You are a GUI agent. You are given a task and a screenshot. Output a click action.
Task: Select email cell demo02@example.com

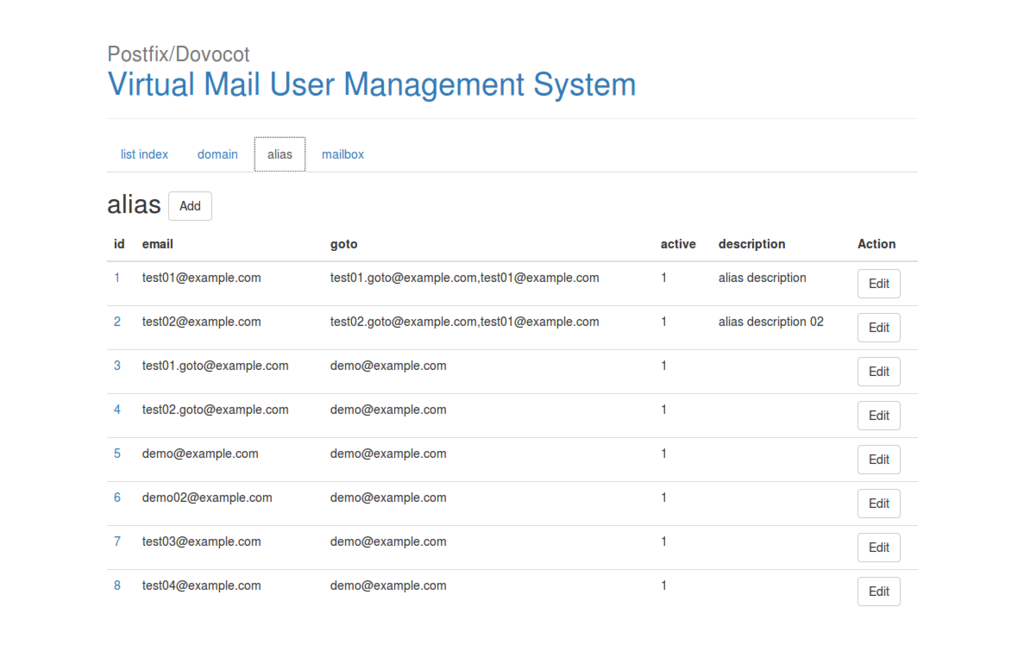click(207, 497)
